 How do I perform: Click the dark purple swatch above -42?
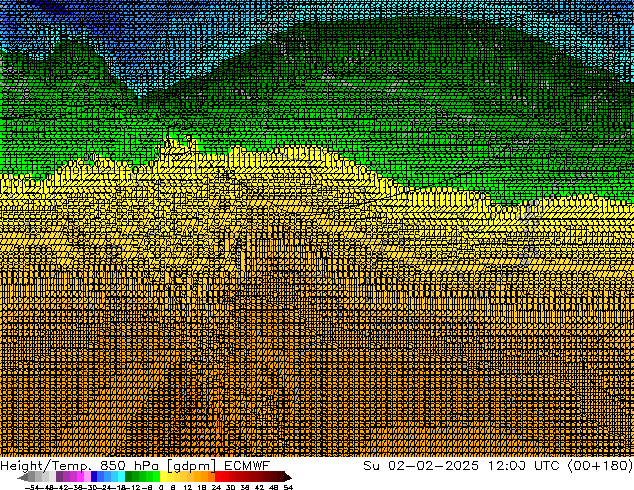pyautogui.click(x=59, y=476)
